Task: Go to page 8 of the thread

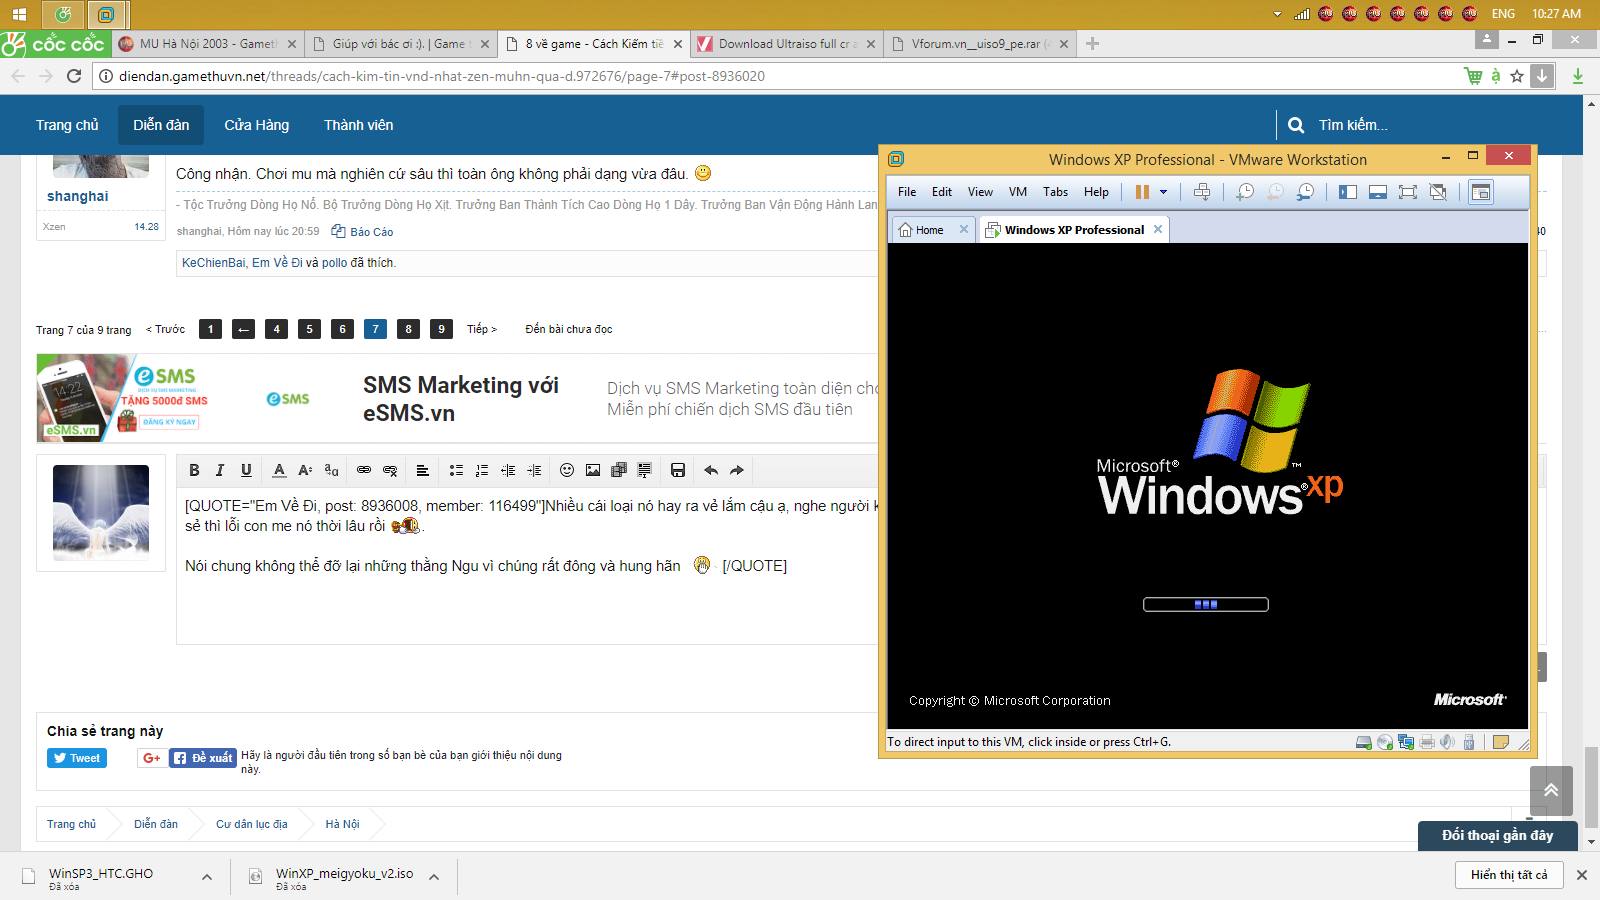Action: [x=408, y=329]
